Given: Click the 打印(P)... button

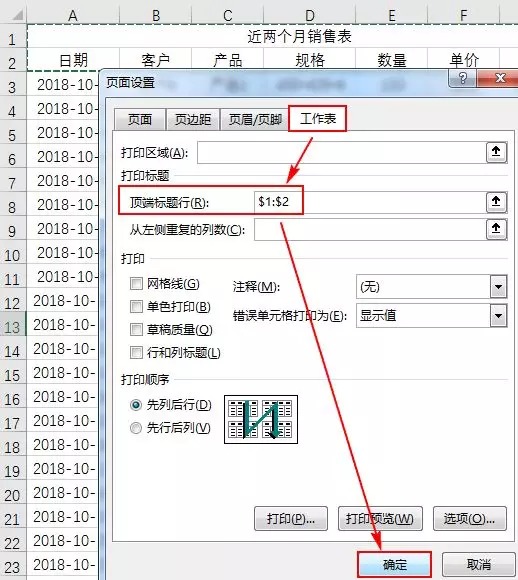Looking at the screenshot, I should coord(291,519).
